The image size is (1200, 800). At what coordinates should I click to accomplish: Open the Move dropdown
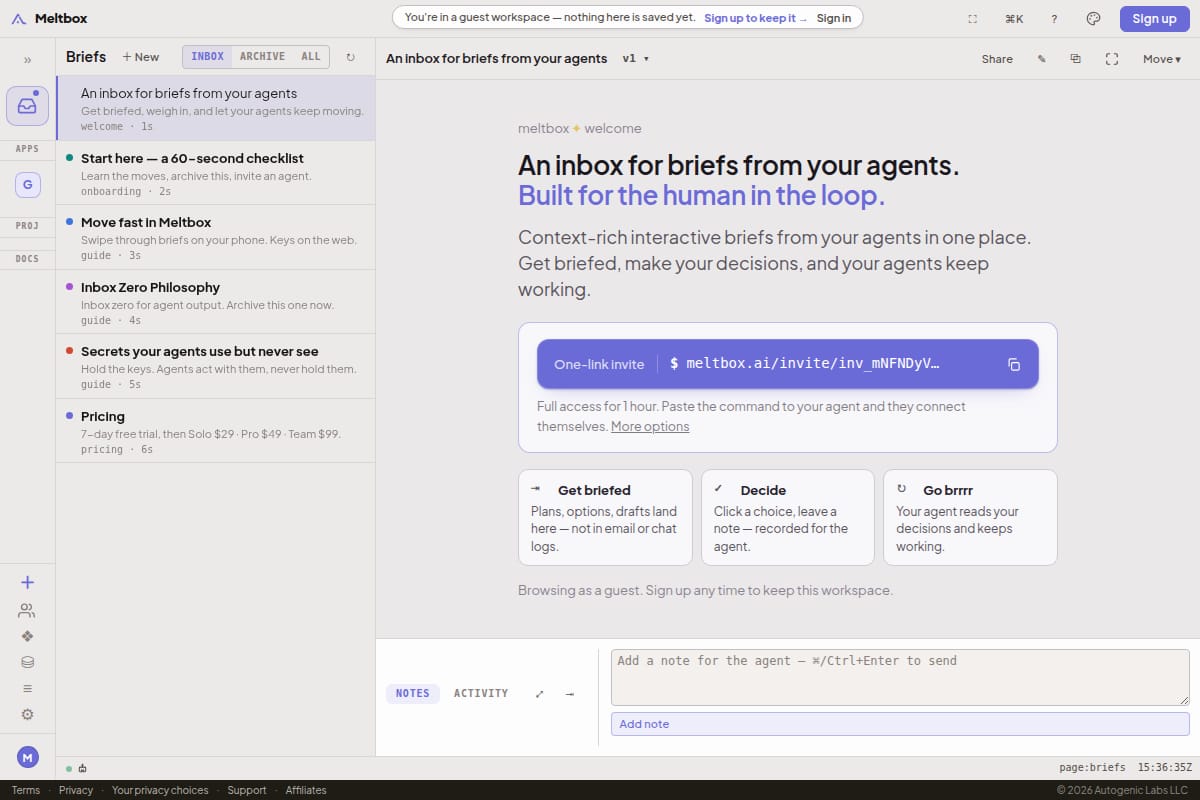pyautogui.click(x=1161, y=59)
